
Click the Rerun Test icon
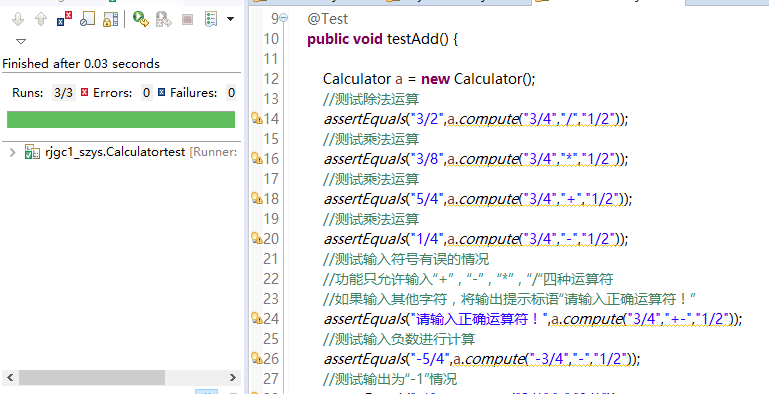(140, 19)
